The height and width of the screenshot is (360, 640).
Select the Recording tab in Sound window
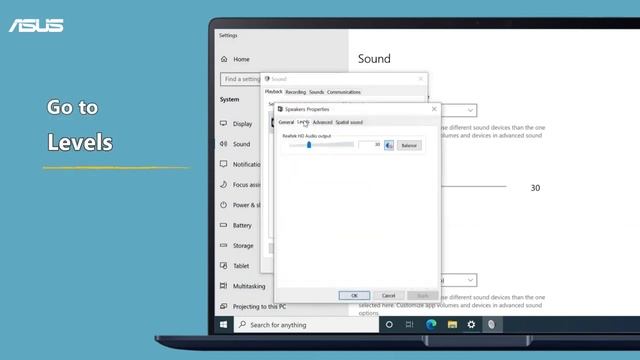pos(296,92)
